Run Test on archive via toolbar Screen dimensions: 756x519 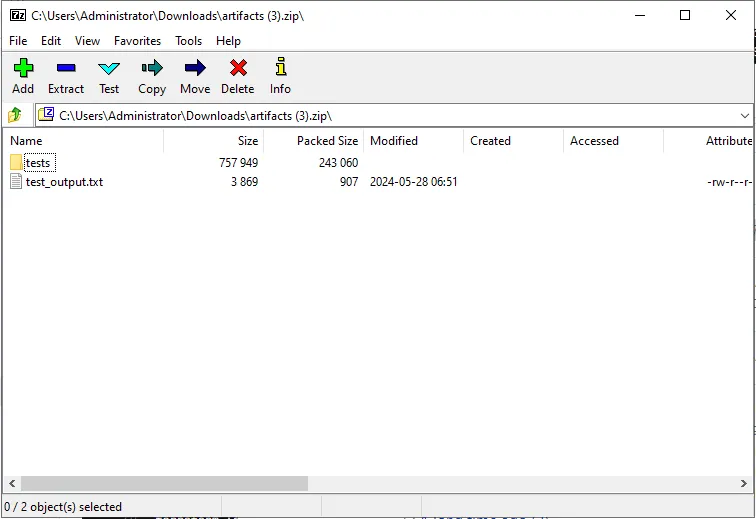tap(109, 68)
